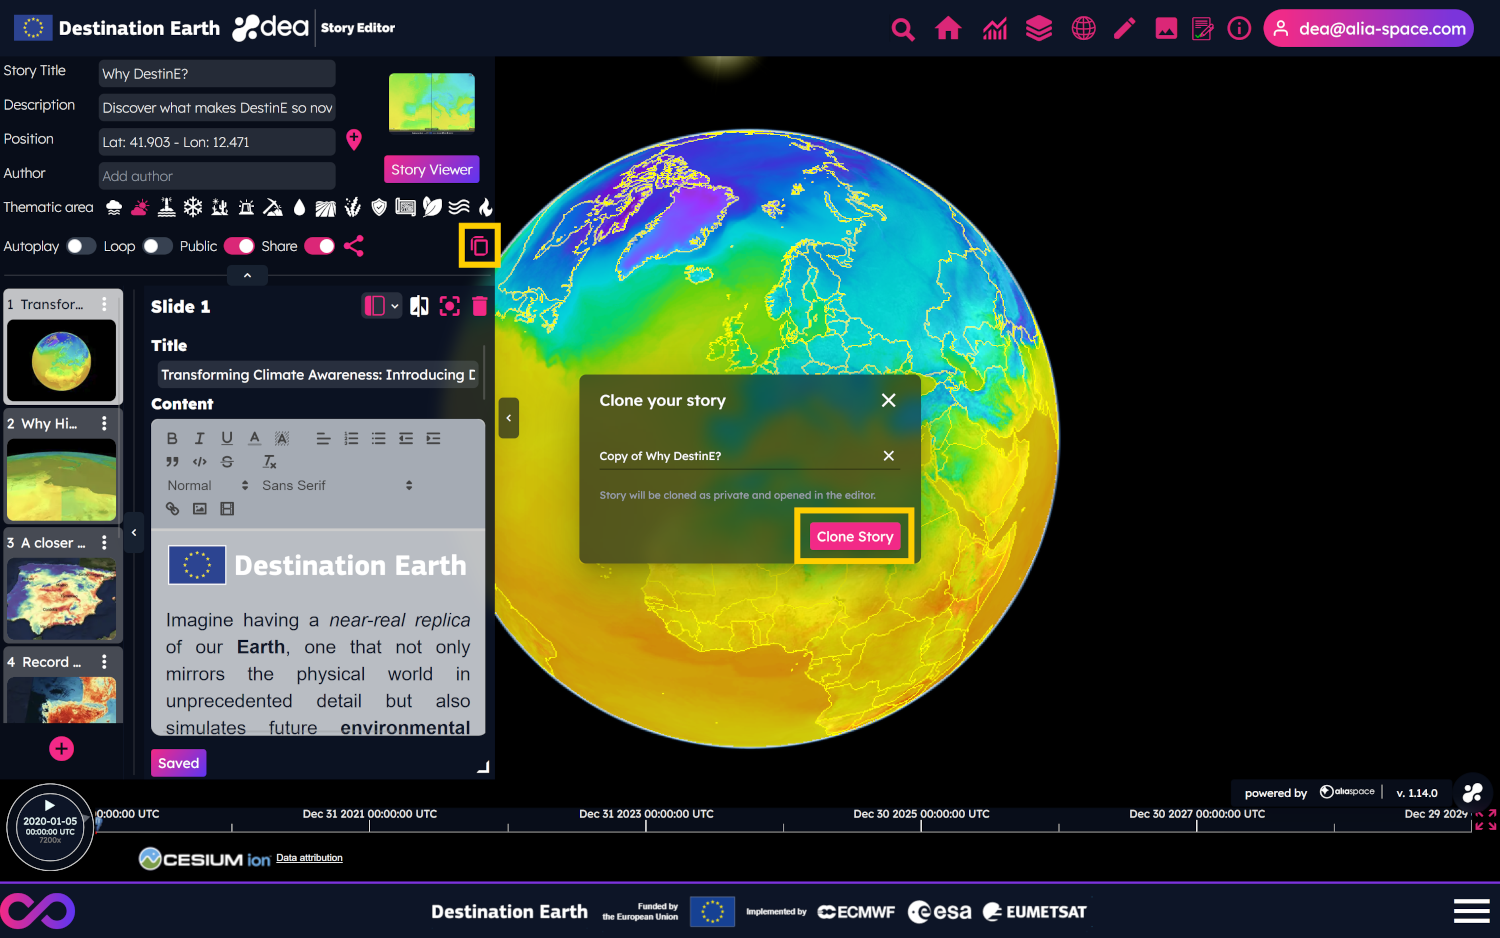Screen dimensions: 1500x938
Task: Open the slide layout dropdown
Action: point(381,306)
